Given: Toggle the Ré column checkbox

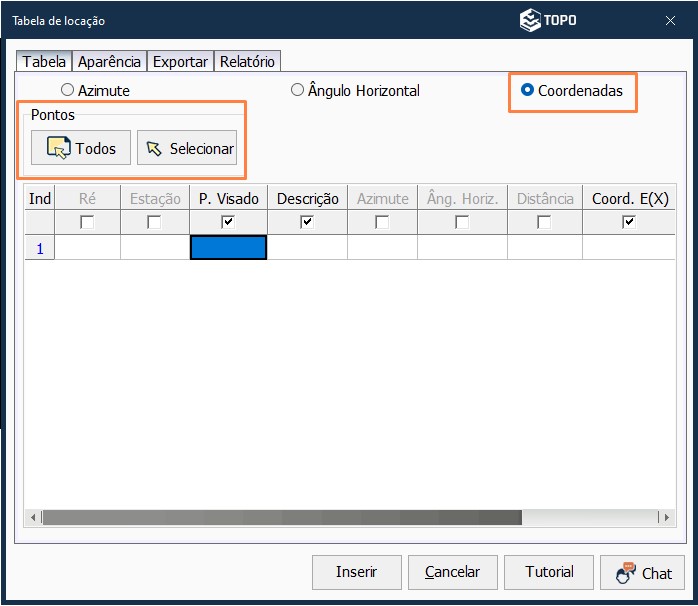Looking at the screenshot, I should 87,222.
